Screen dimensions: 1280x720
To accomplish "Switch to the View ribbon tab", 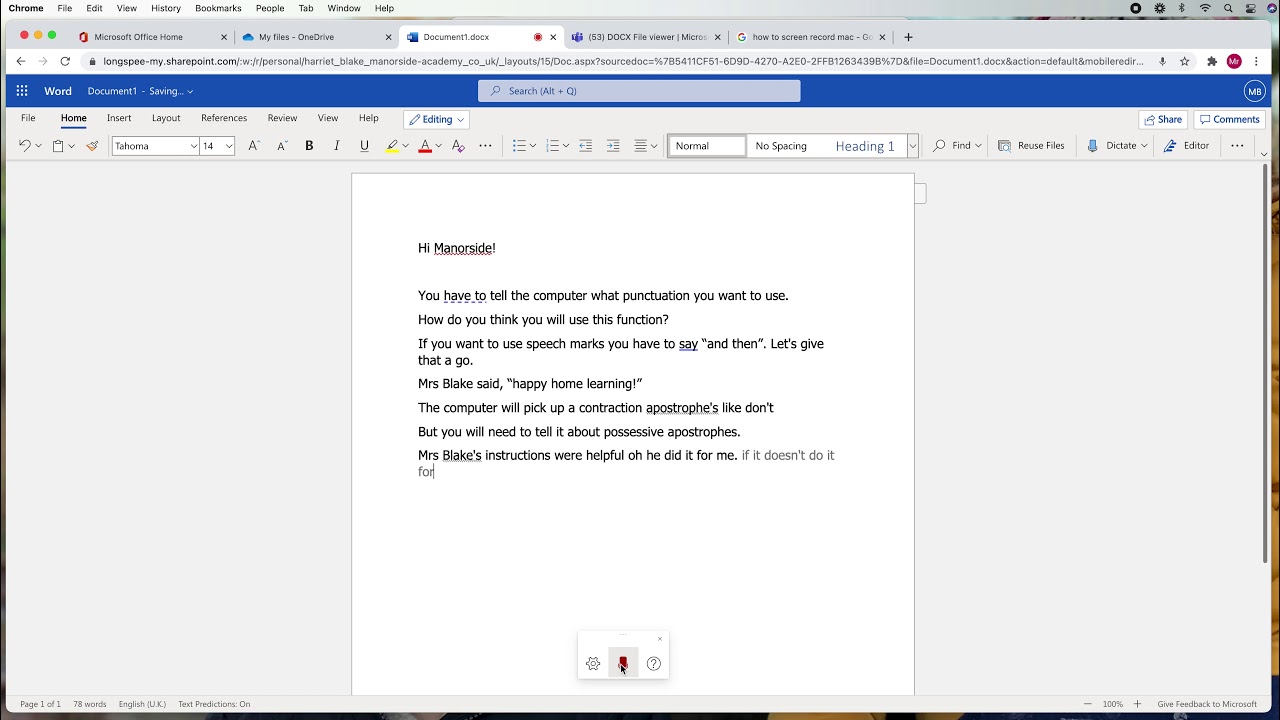I will pyautogui.click(x=327, y=118).
